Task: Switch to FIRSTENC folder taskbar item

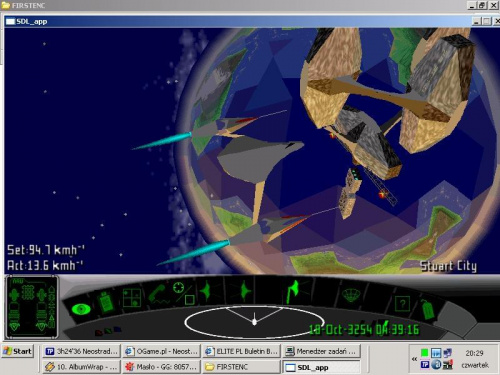Action: (x=242, y=367)
